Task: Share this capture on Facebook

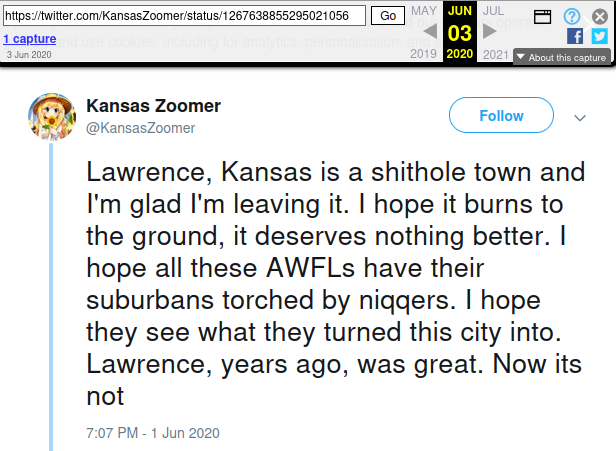Action: 575,36
